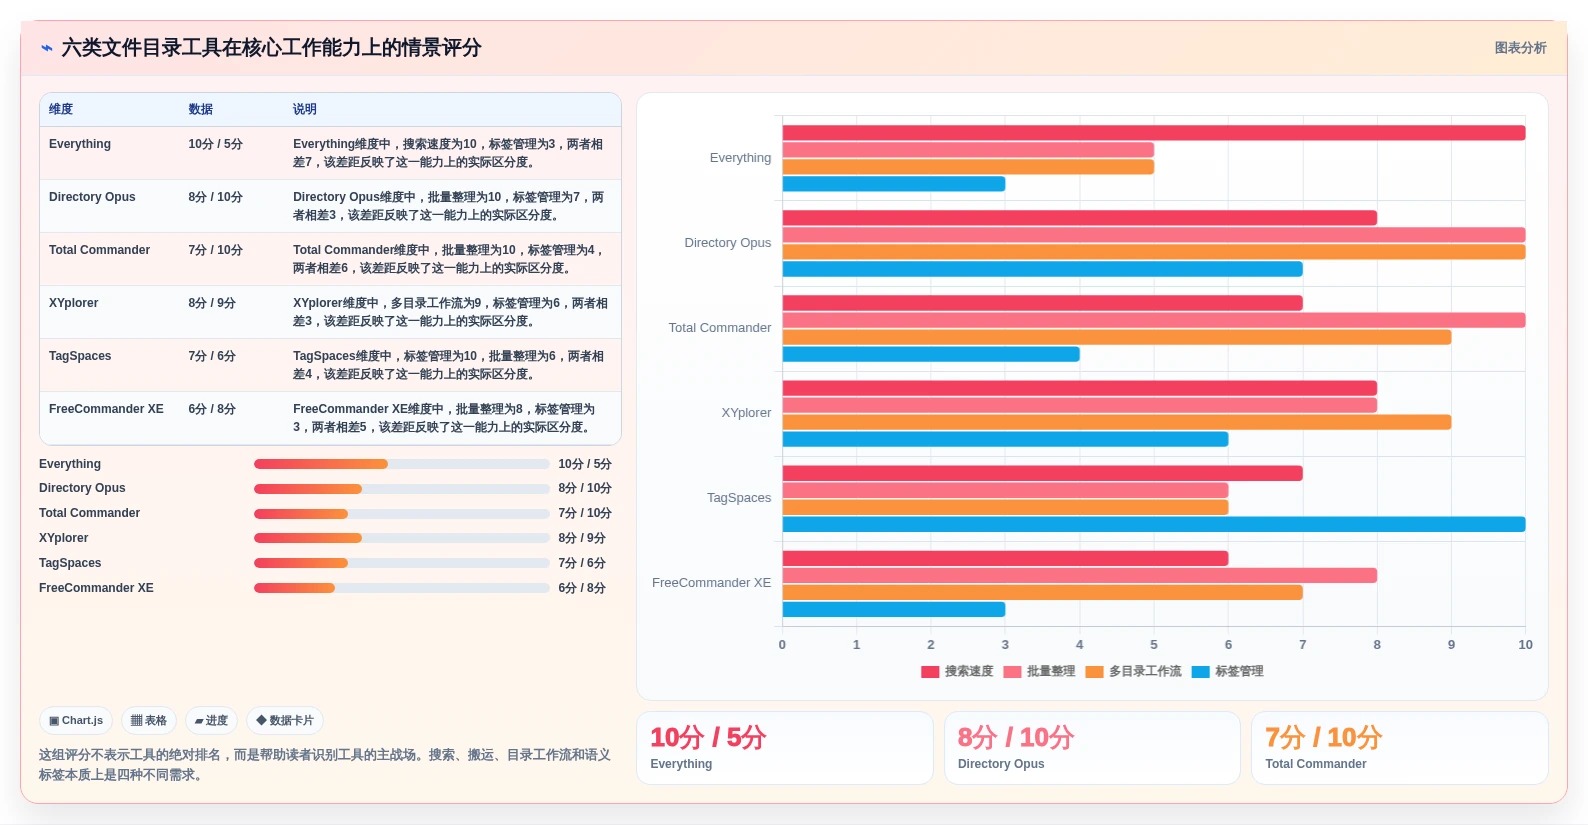
Task: Click the FreeCommander XE progress bar
Action: [402, 588]
